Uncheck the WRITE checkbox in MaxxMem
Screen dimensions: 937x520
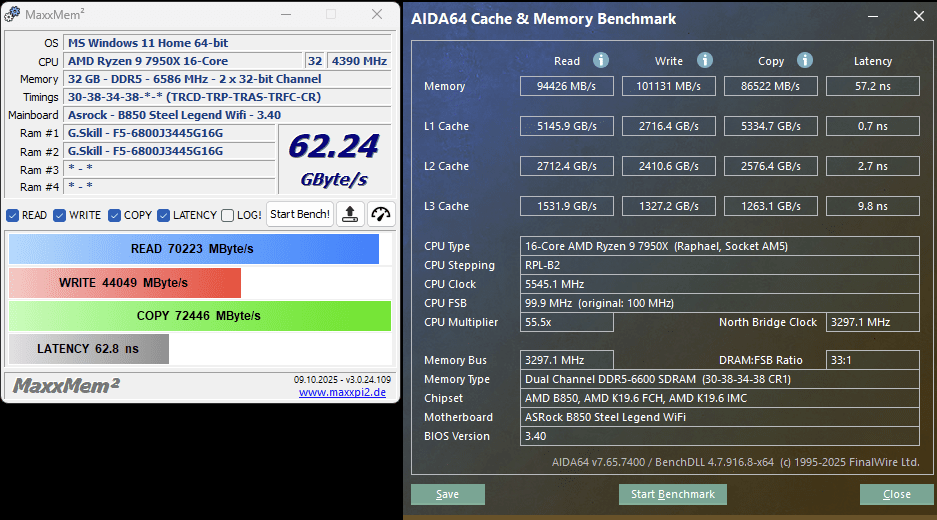tap(59, 215)
